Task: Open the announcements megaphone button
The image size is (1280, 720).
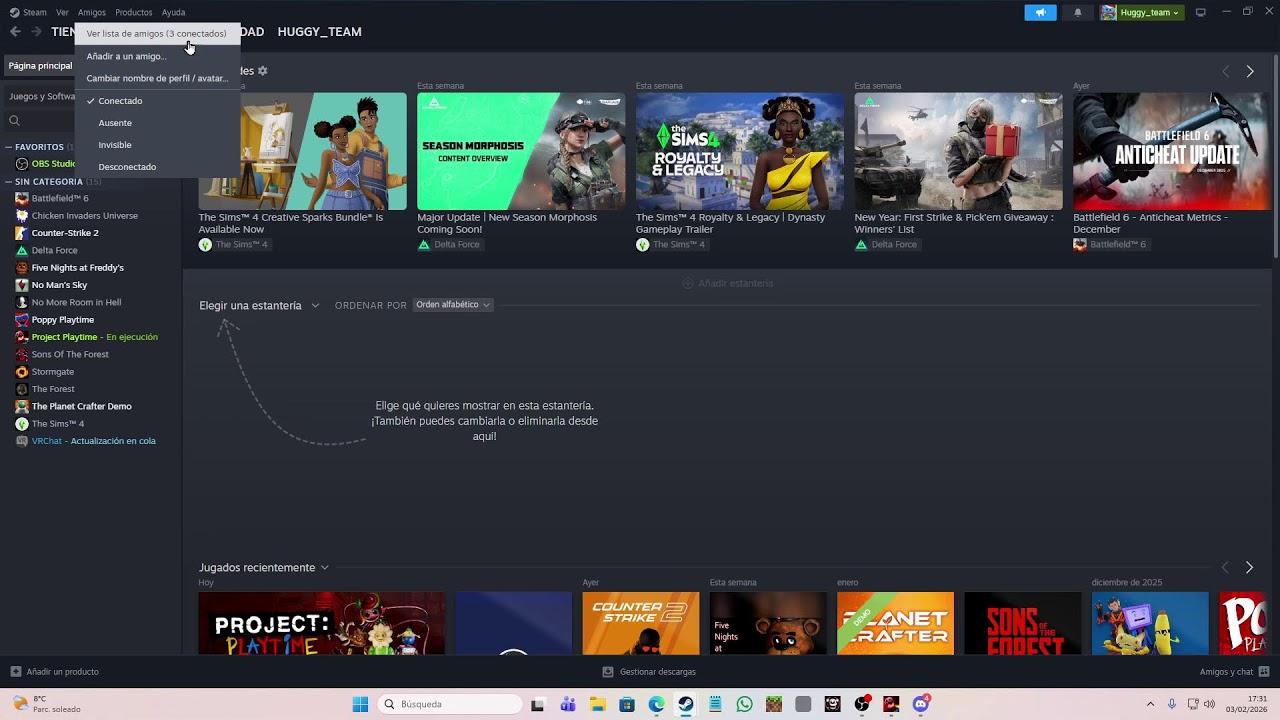Action: [1040, 12]
